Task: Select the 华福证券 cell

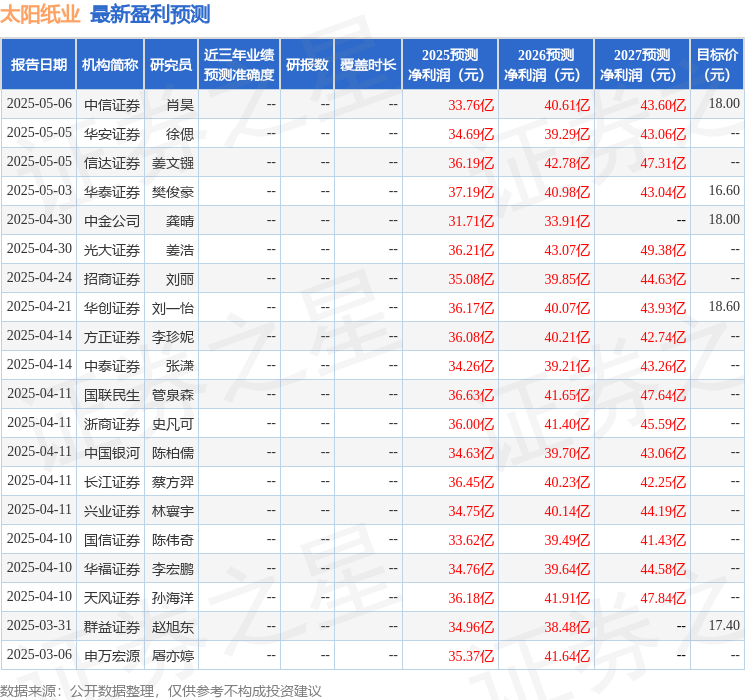Action: (x=112, y=569)
